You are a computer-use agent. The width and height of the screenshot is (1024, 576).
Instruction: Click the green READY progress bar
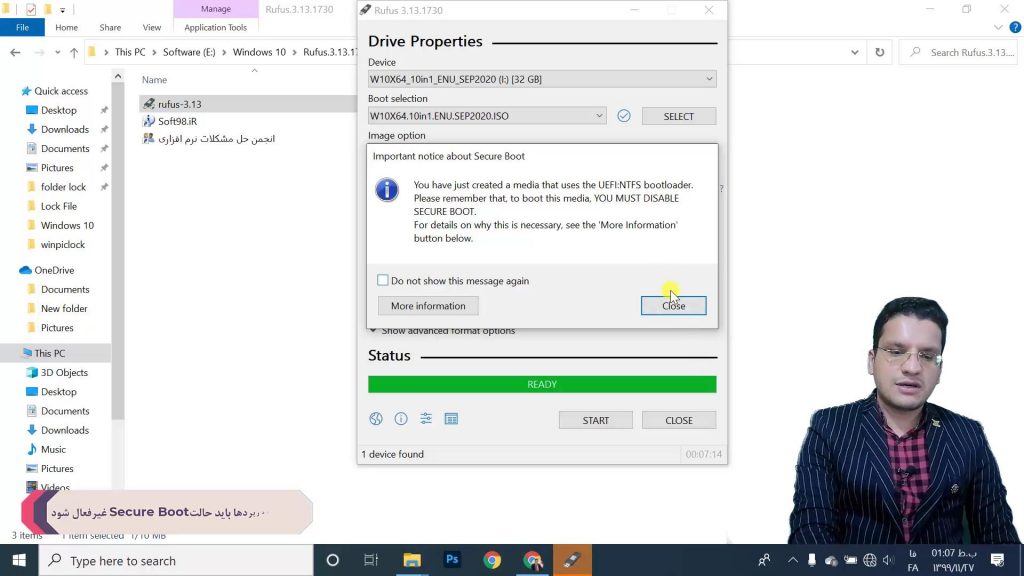click(x=542, y=384)
